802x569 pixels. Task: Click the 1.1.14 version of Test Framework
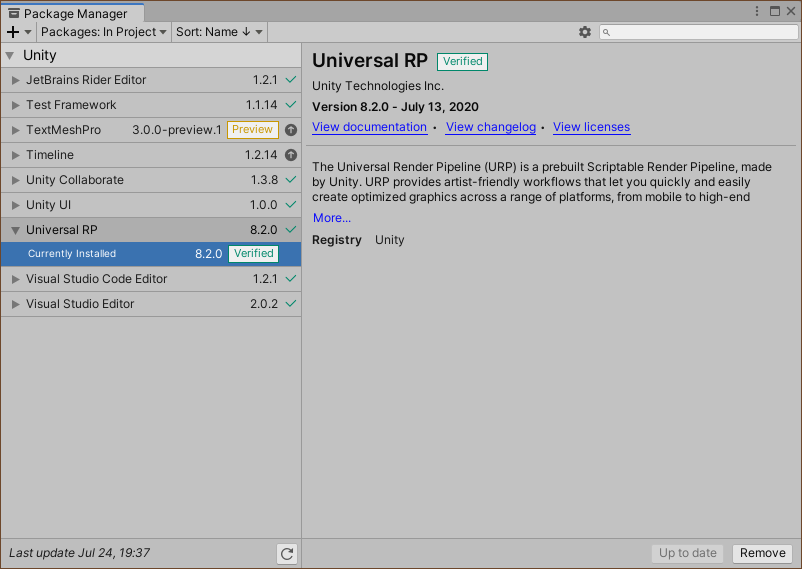coord(261,105)
